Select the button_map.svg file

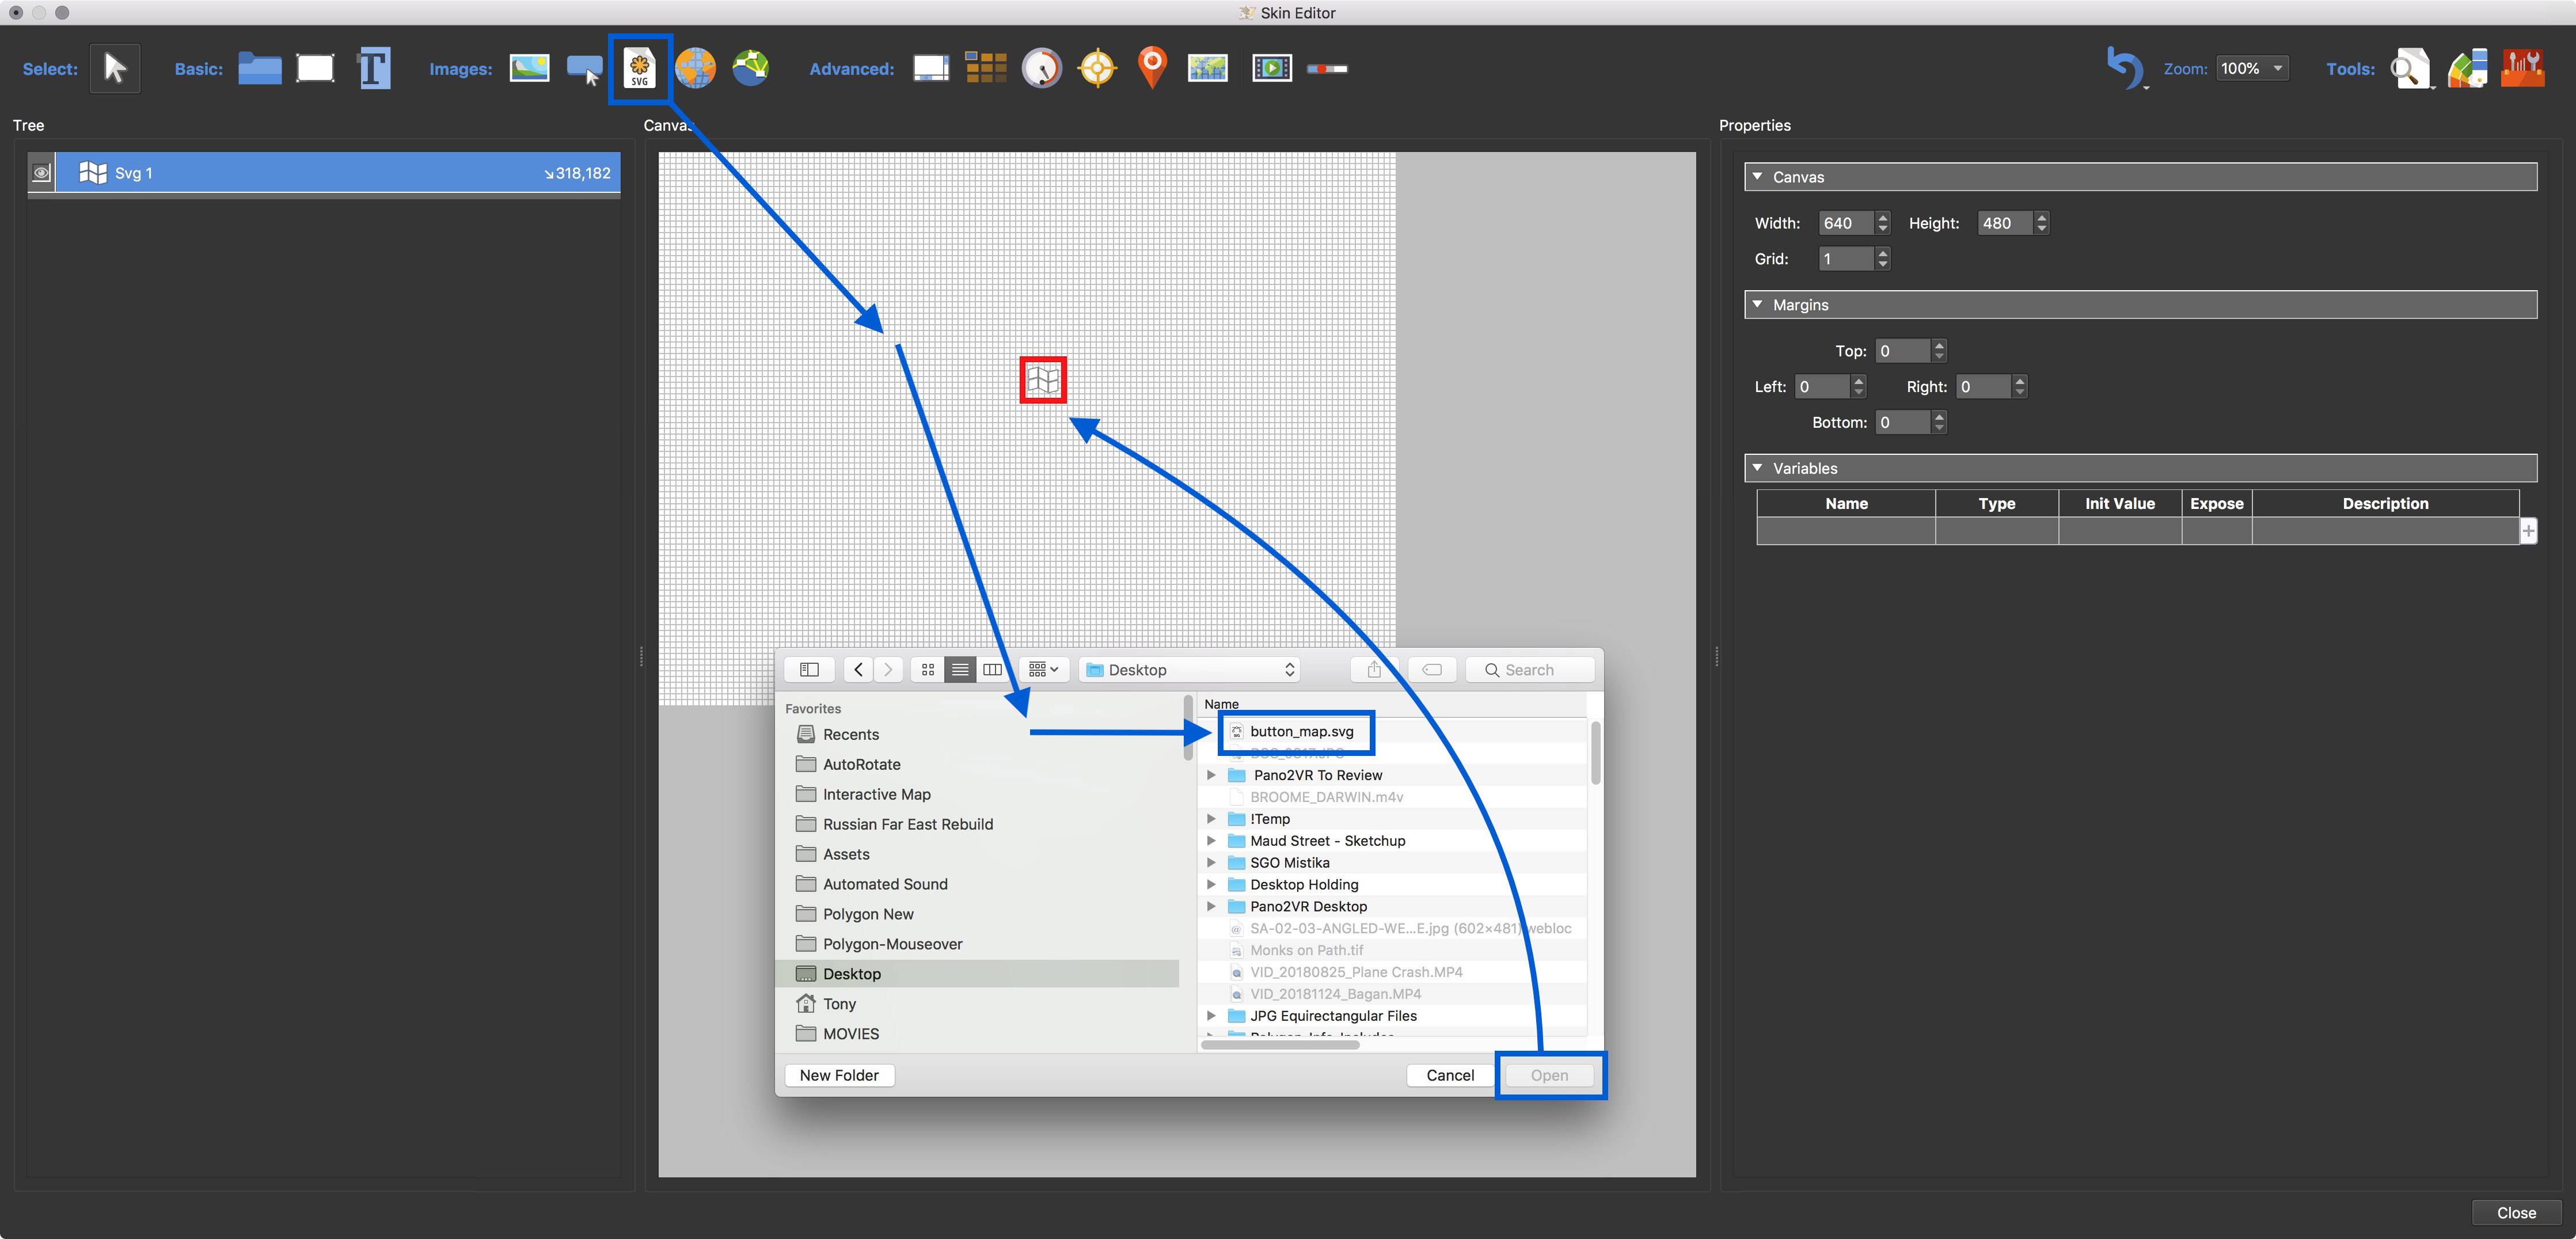pos(1301,731)
